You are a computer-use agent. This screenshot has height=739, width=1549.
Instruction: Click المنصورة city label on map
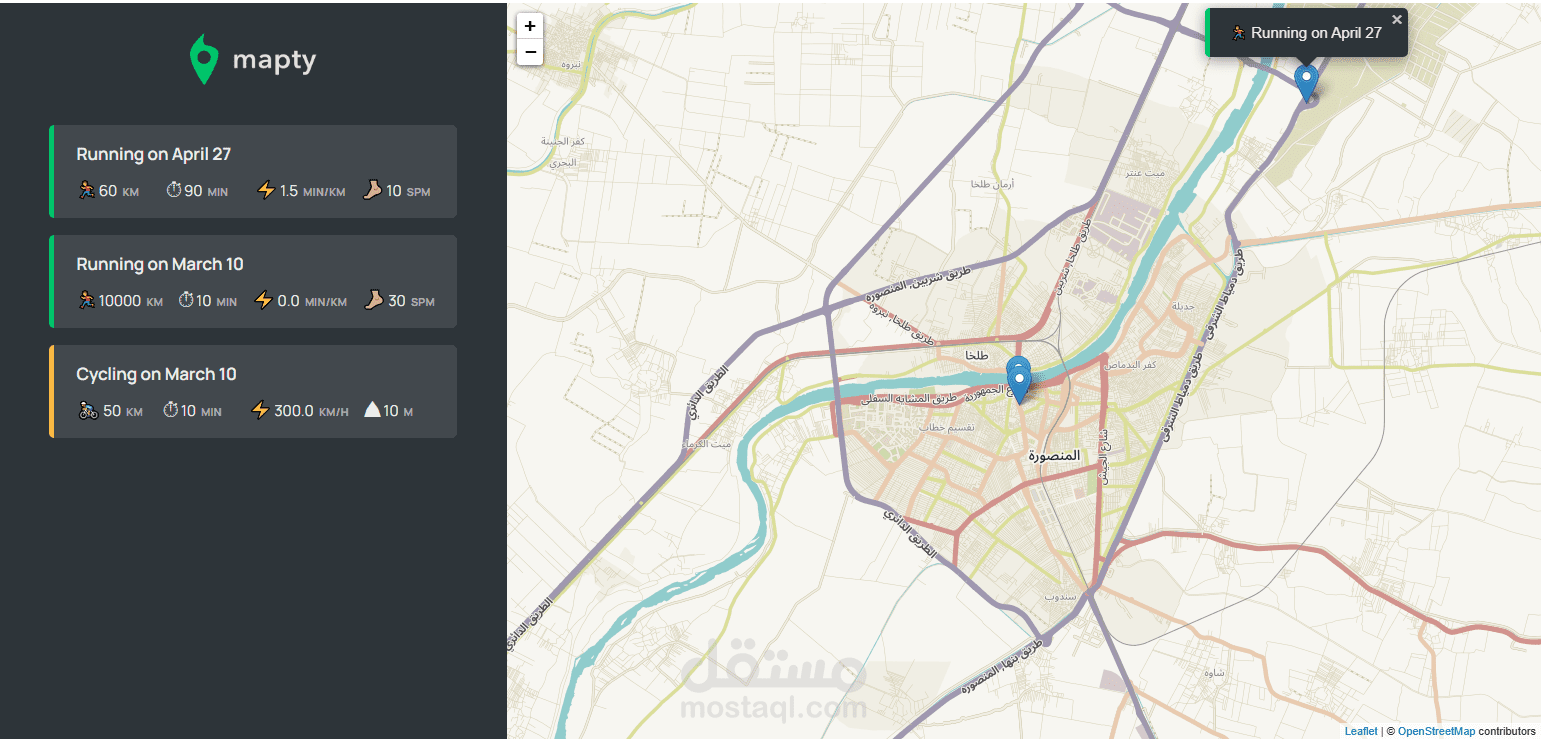pyautogui.click(x=1054, y=455)
